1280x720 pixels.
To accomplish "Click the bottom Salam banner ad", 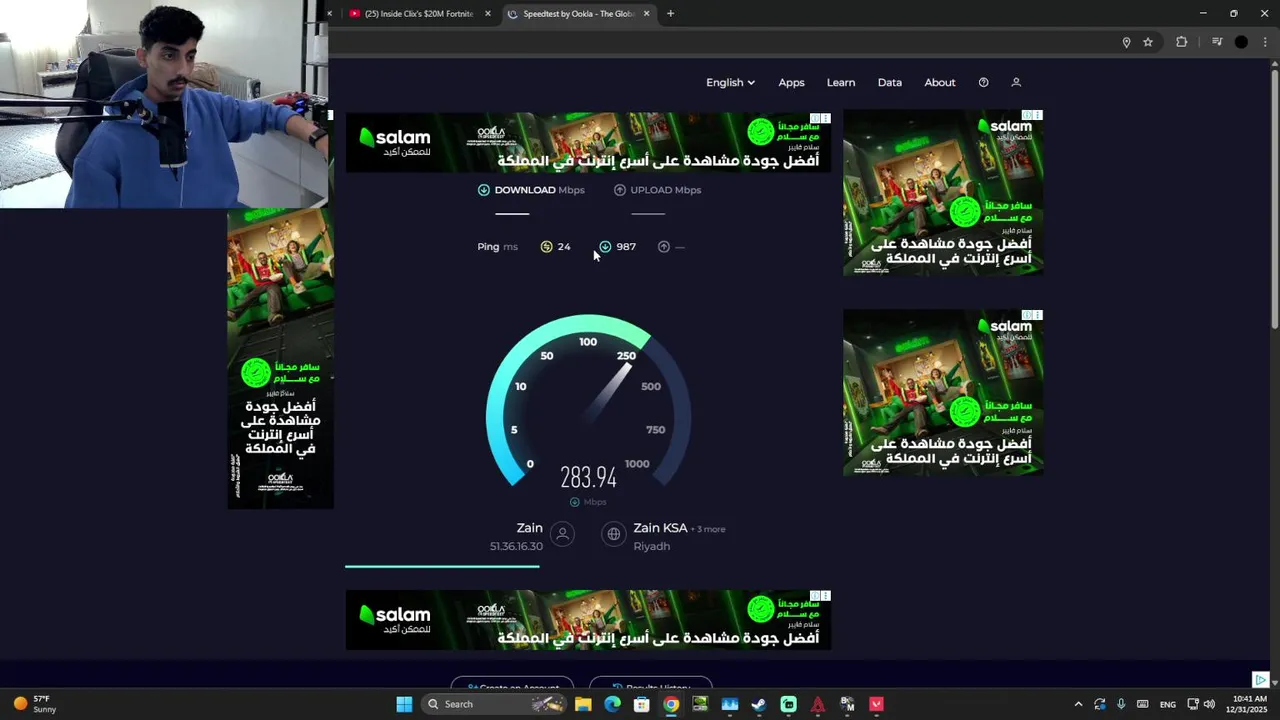I will coord(588,620).
